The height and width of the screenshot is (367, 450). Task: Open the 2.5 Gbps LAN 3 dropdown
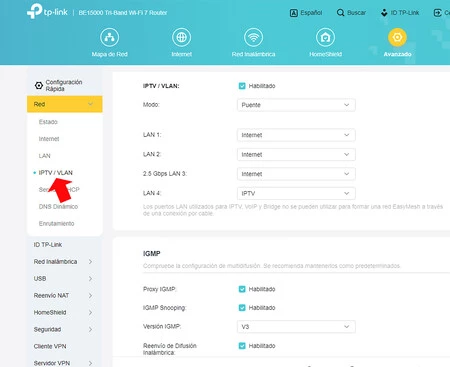pos(296,174)
